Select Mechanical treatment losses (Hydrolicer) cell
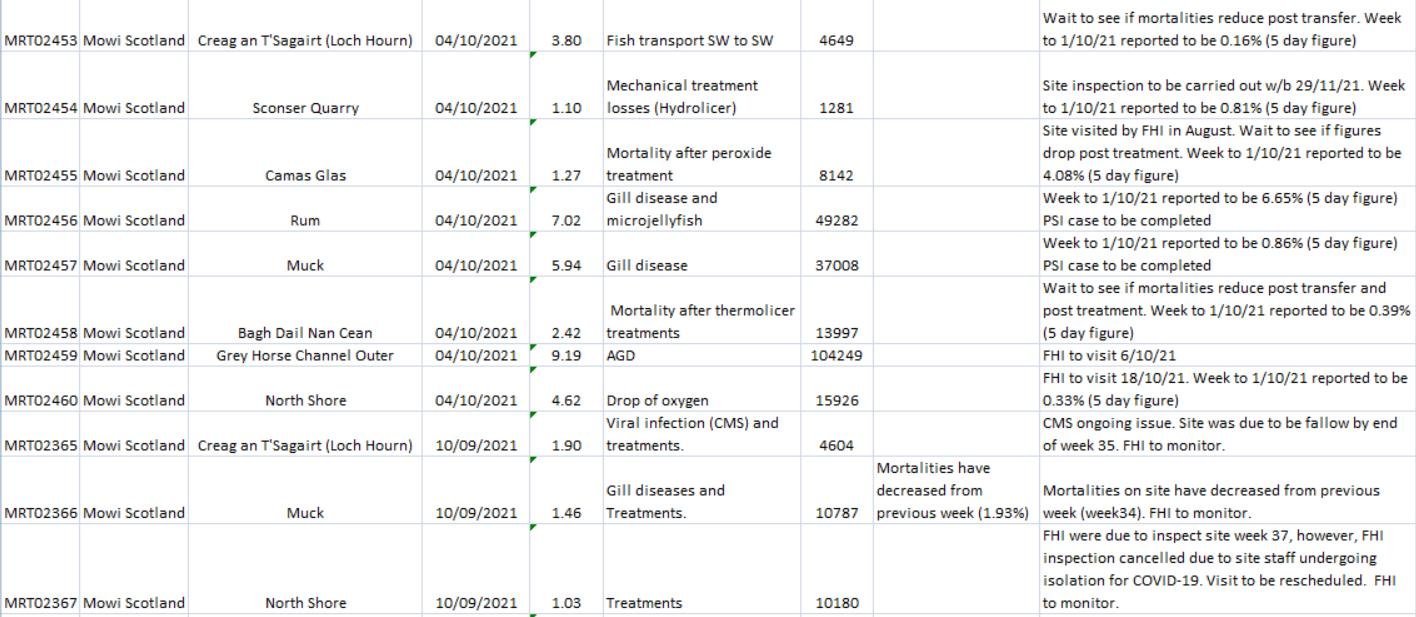 [682, 97]
